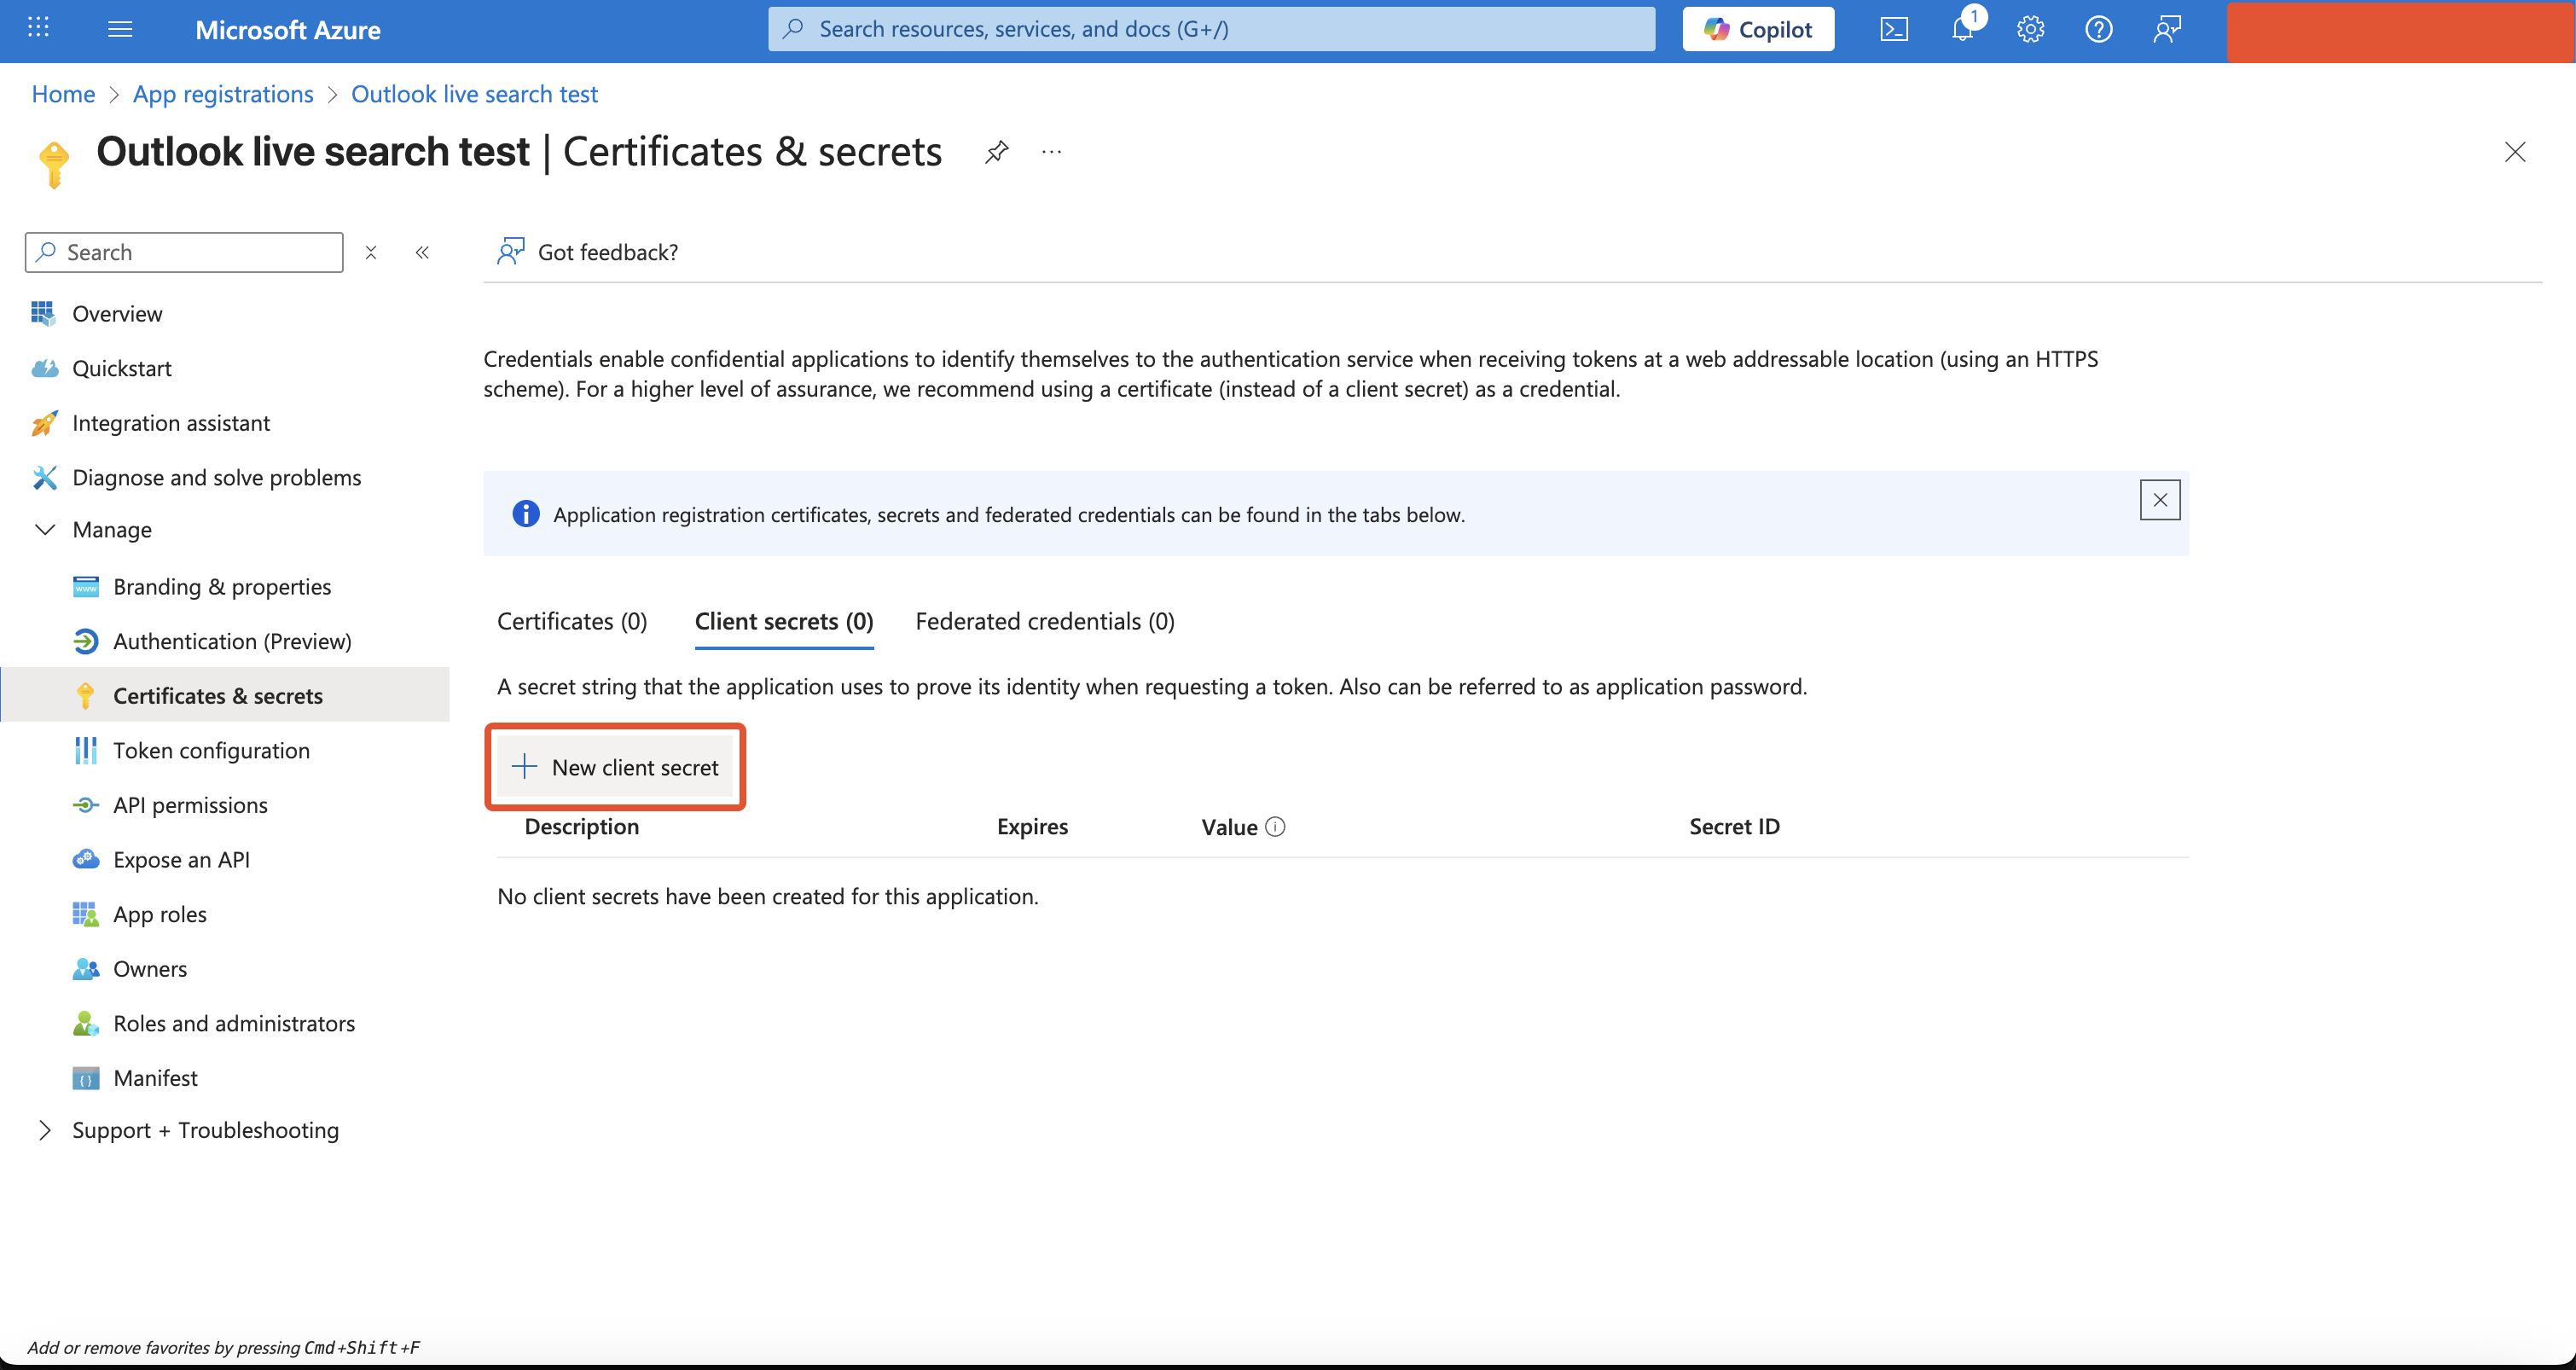Open the hamburger portal menu

click(x=120, y=29)
